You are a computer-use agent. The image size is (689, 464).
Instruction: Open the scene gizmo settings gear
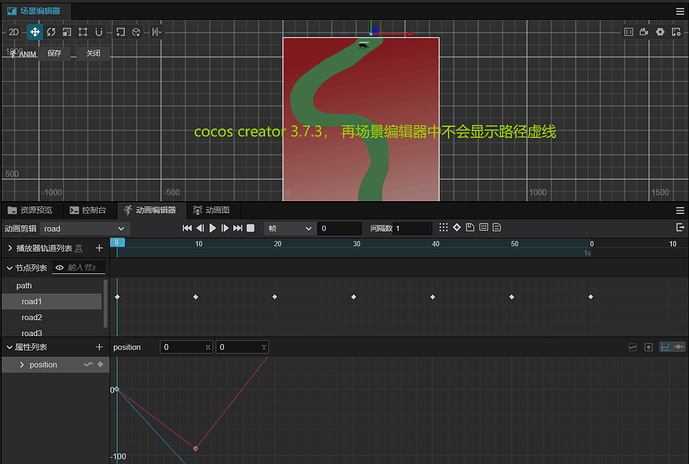[x=660, y=32]
